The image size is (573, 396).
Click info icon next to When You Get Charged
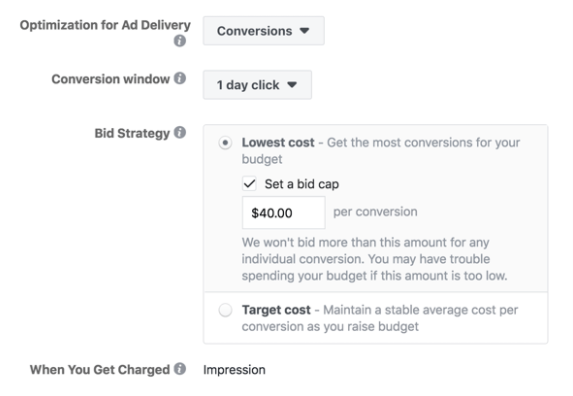pyautogui.click(x=180, y=369)
